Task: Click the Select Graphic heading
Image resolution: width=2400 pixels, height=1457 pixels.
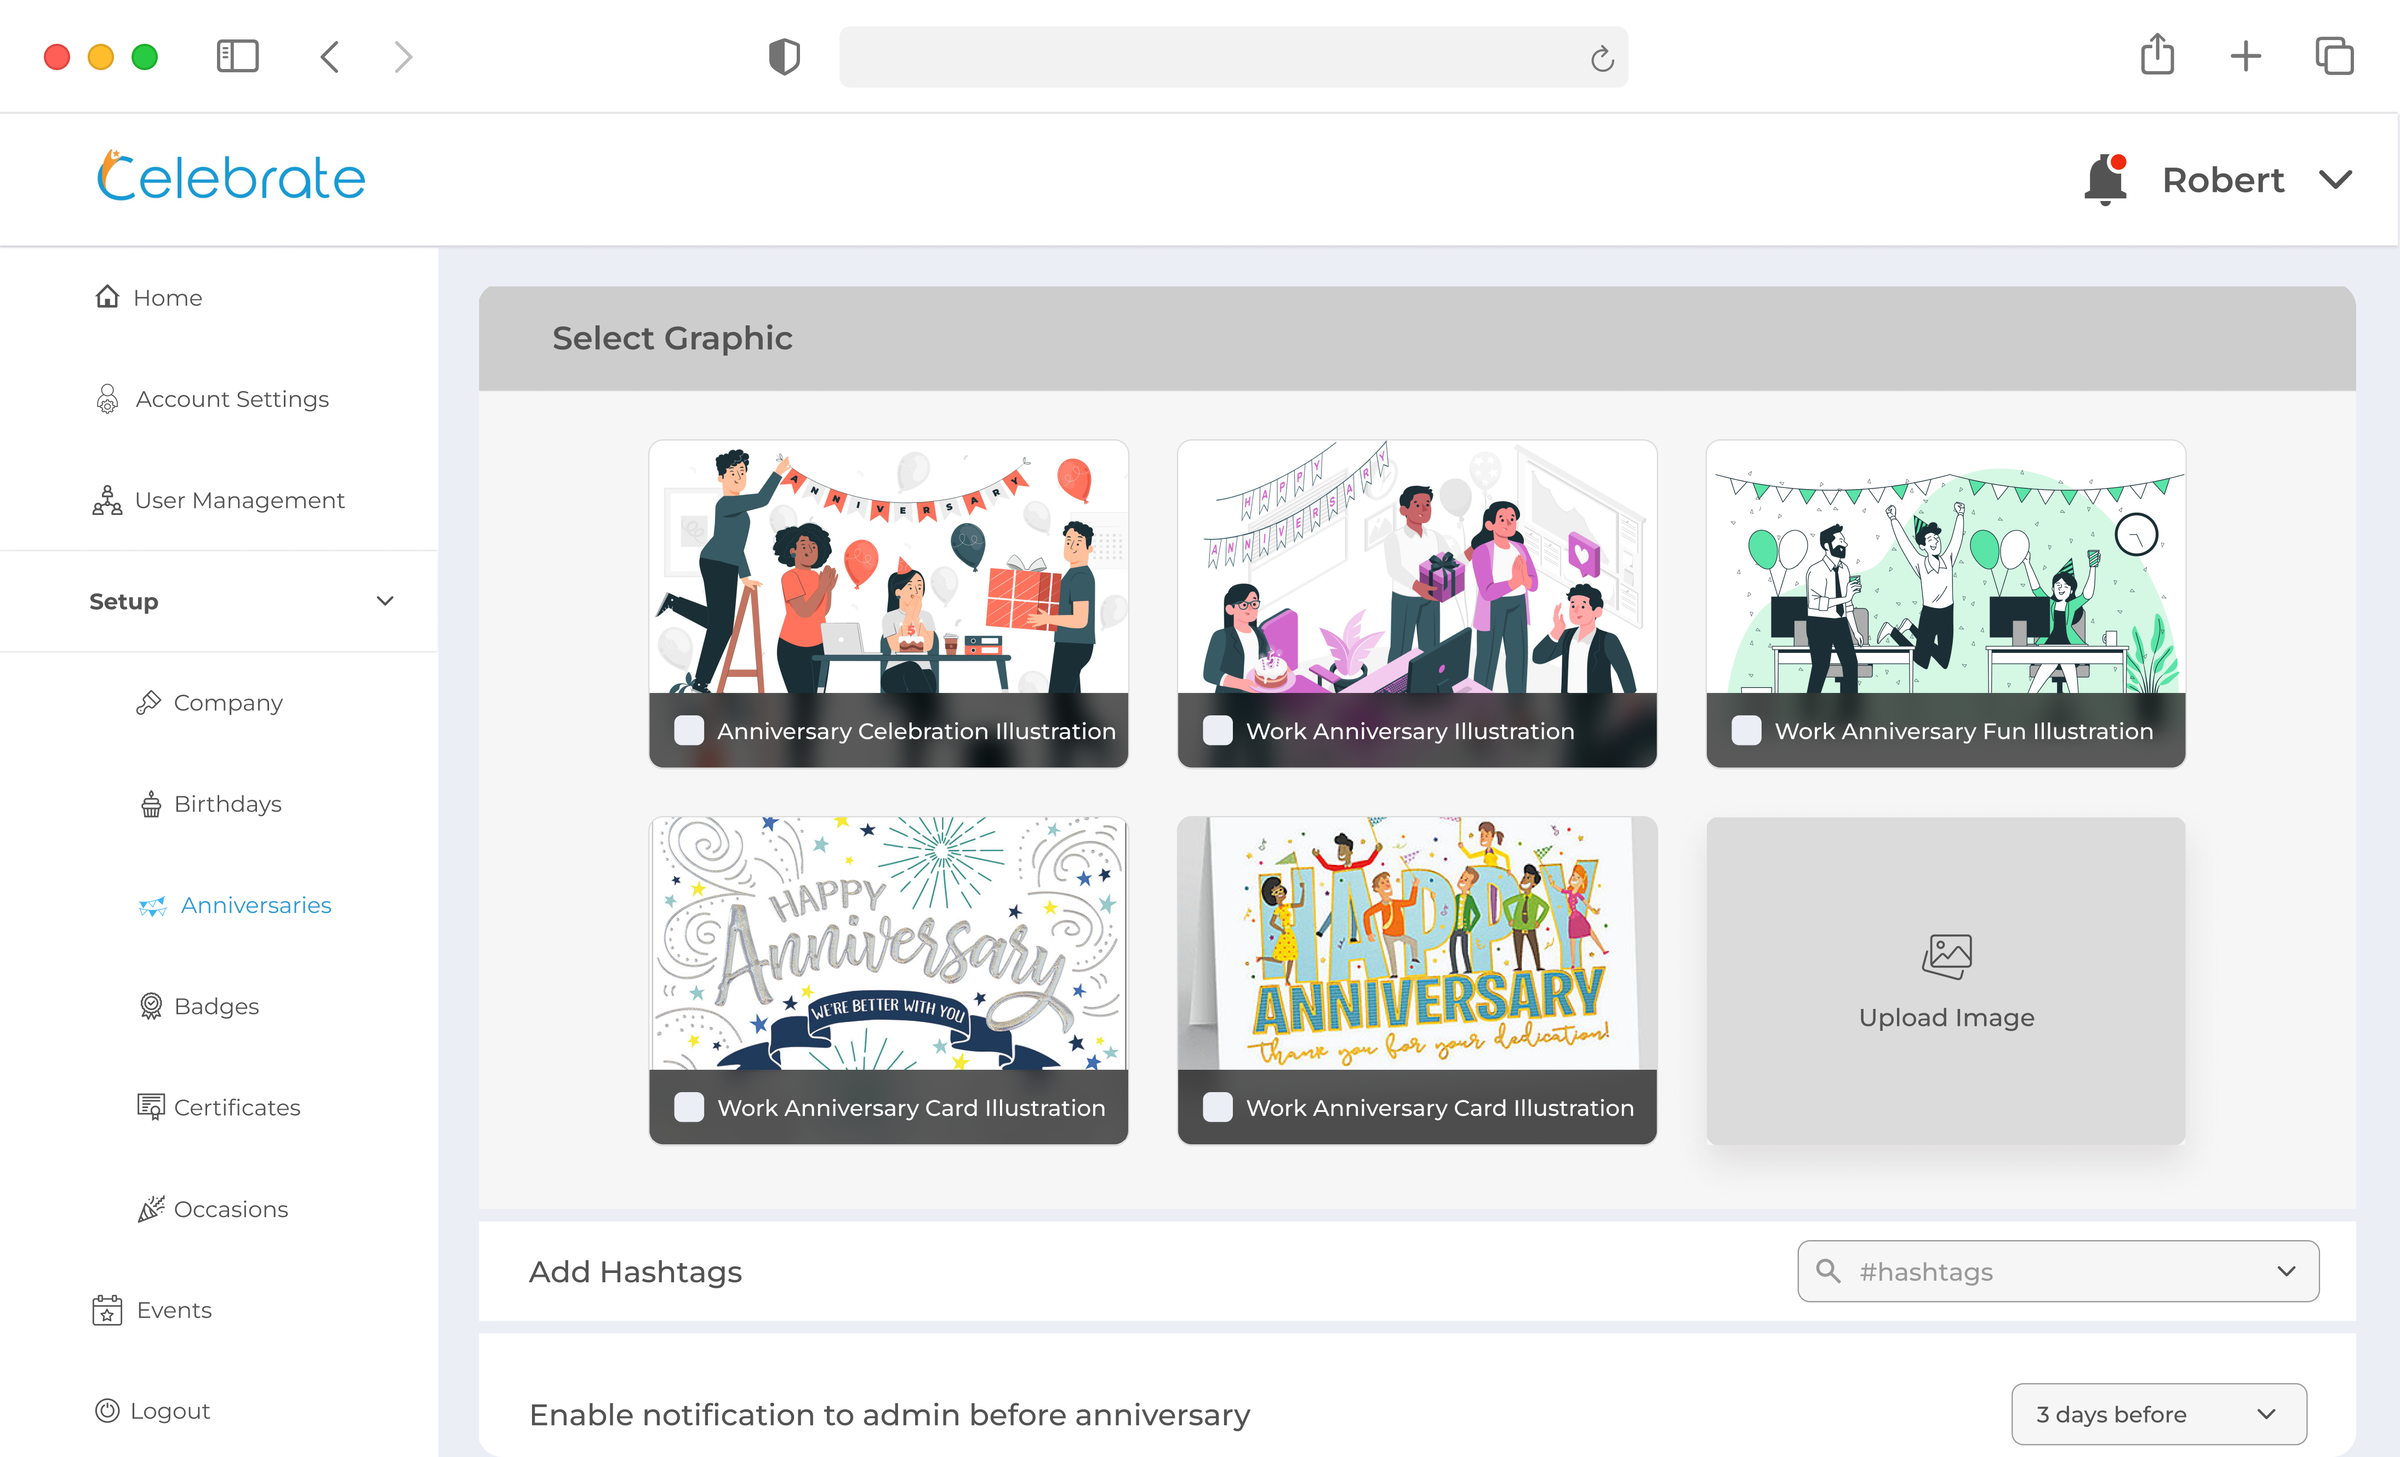Action: pyautogui.click(x=672, y=338)
